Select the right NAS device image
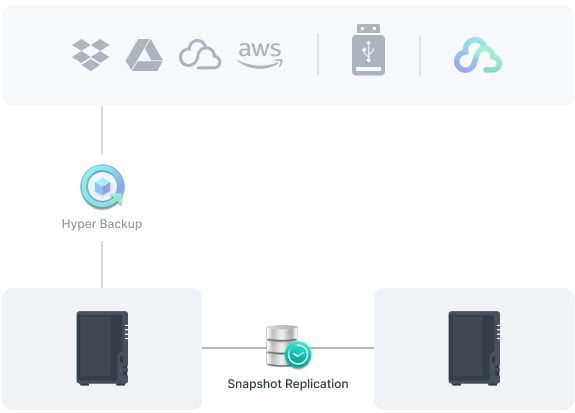 pos(475,348)
